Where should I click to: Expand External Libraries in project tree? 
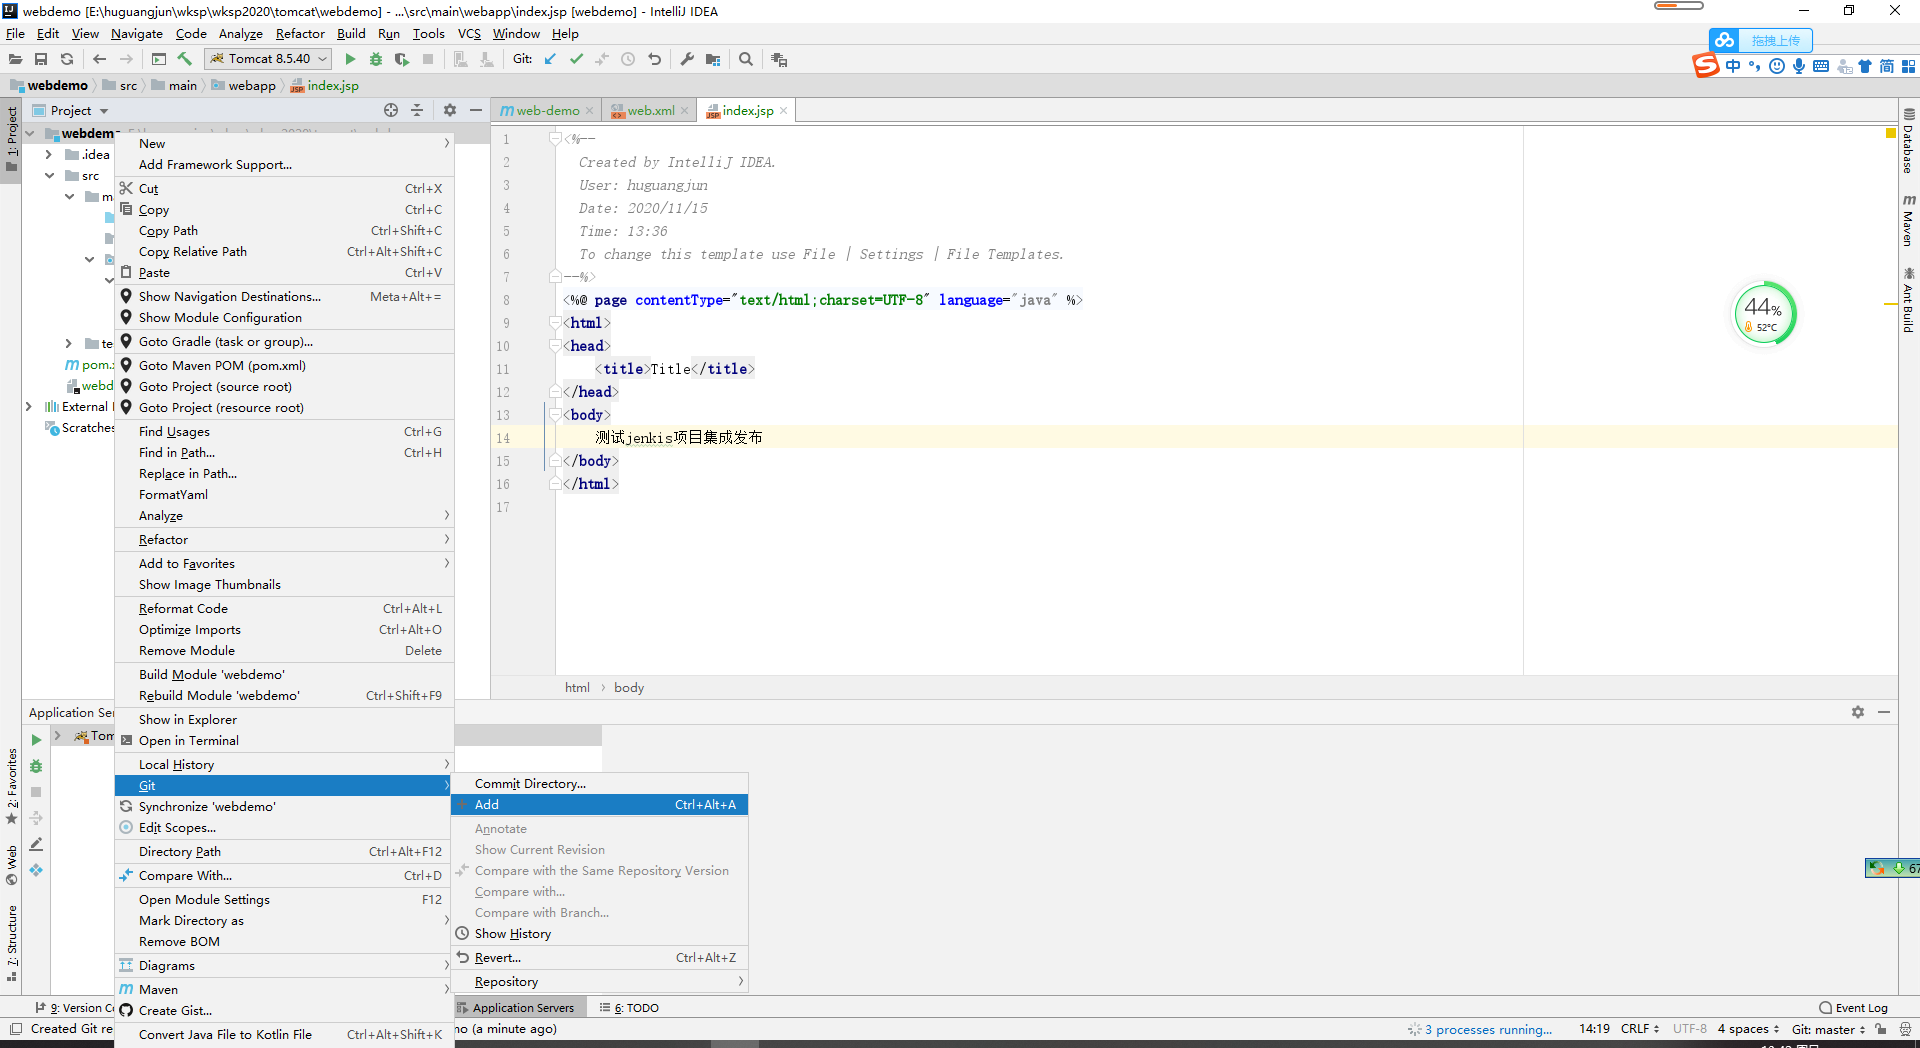[x=28, y=406]
